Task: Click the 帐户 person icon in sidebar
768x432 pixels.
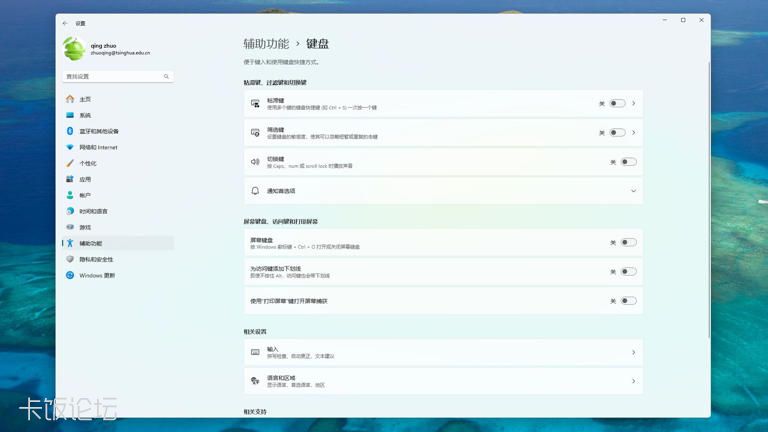Action: coord(70,195)
